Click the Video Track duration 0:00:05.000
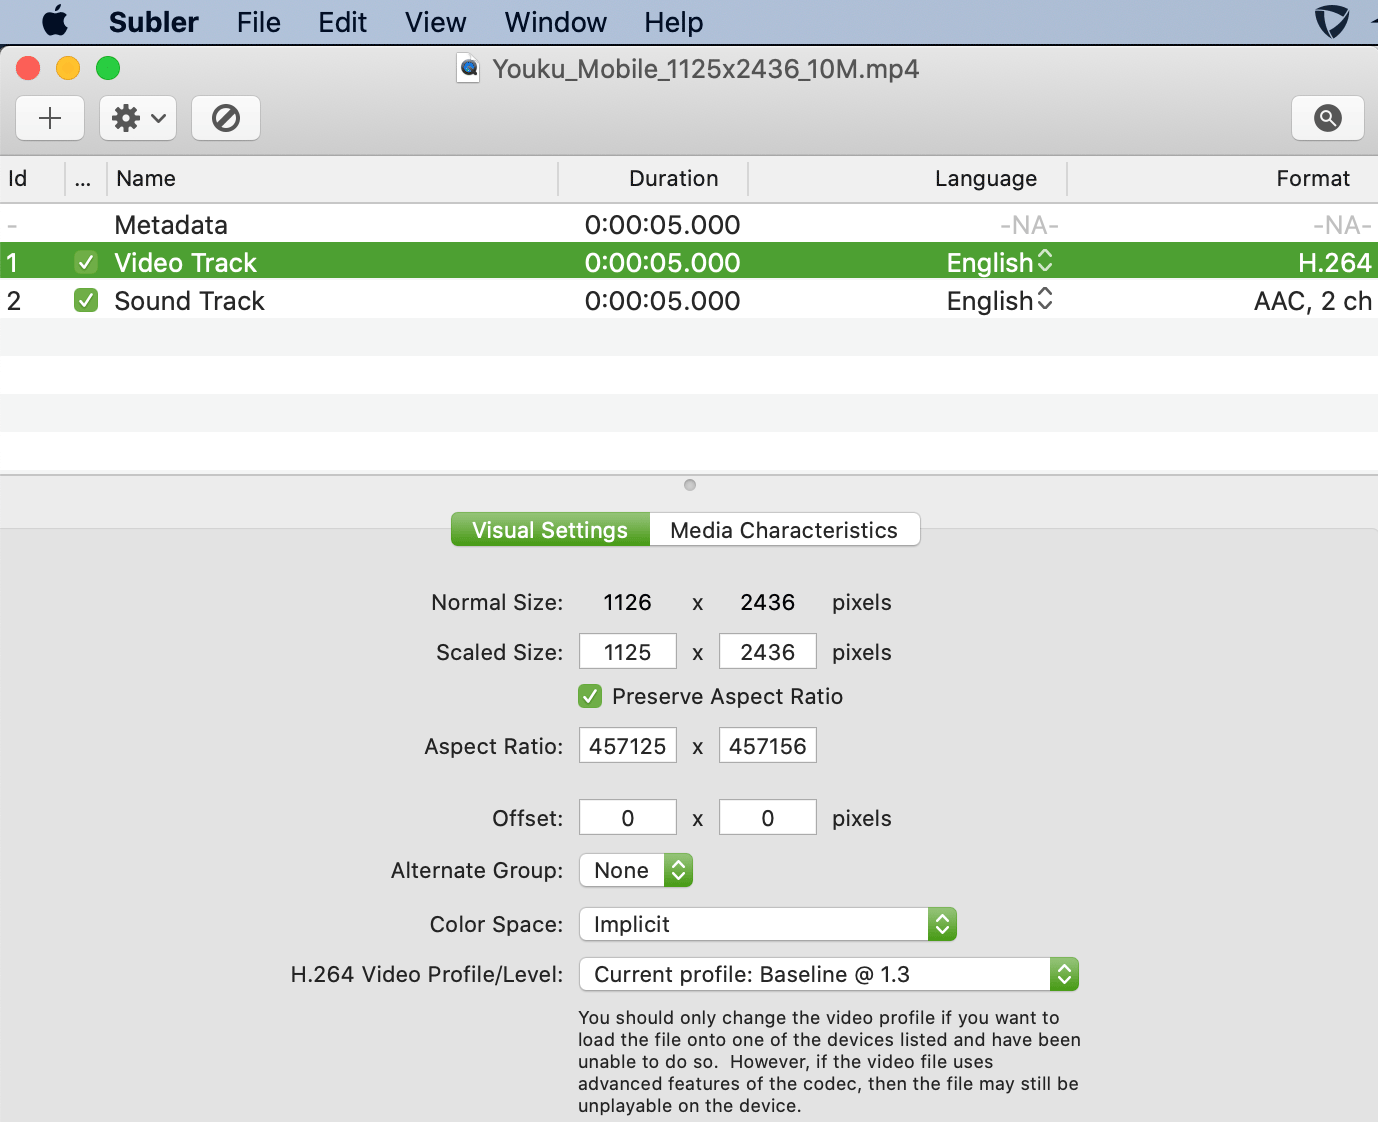 [663, 262]
